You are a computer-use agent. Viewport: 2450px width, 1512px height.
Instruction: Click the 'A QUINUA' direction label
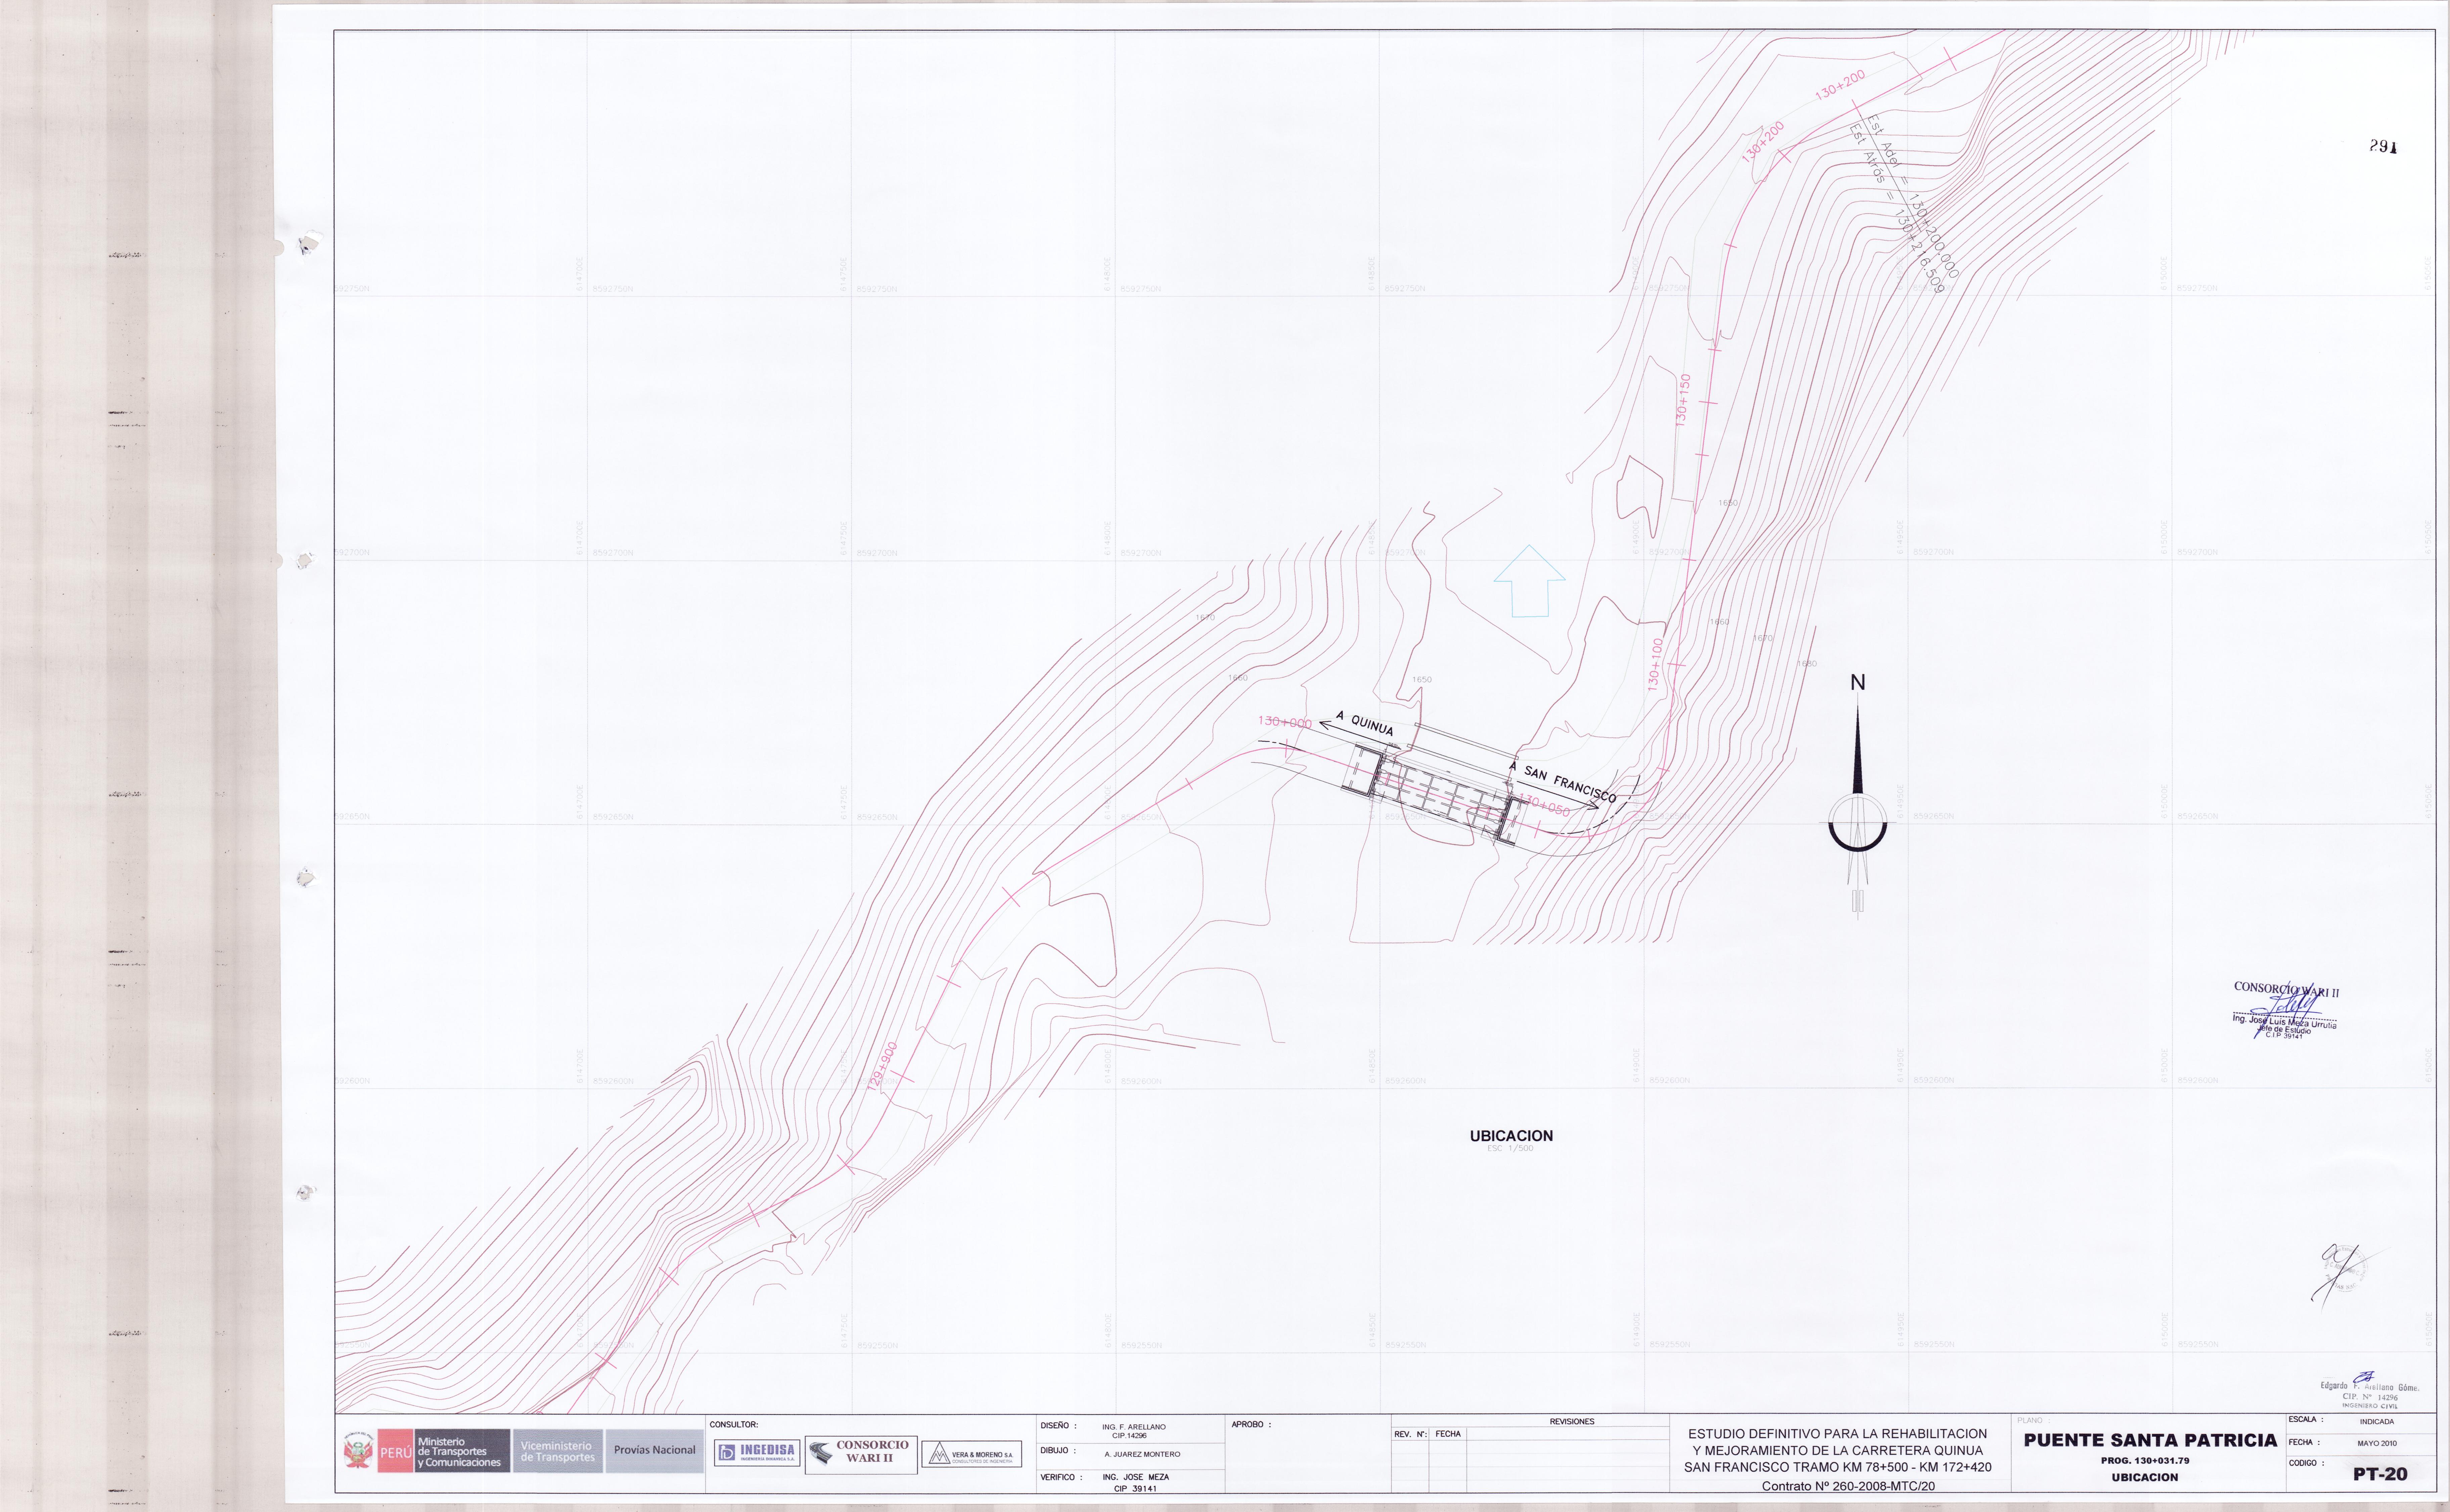tap(1365, 724)
